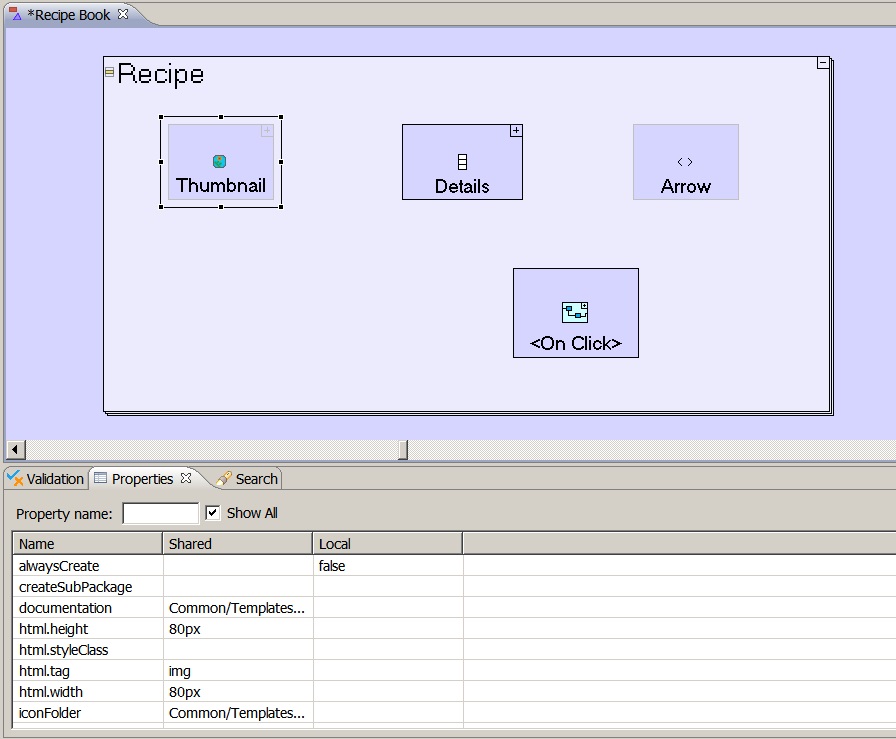Toggle the Show All checkbox
The image size is (896, 739).
pyautogui.click(x=212, y=513)
